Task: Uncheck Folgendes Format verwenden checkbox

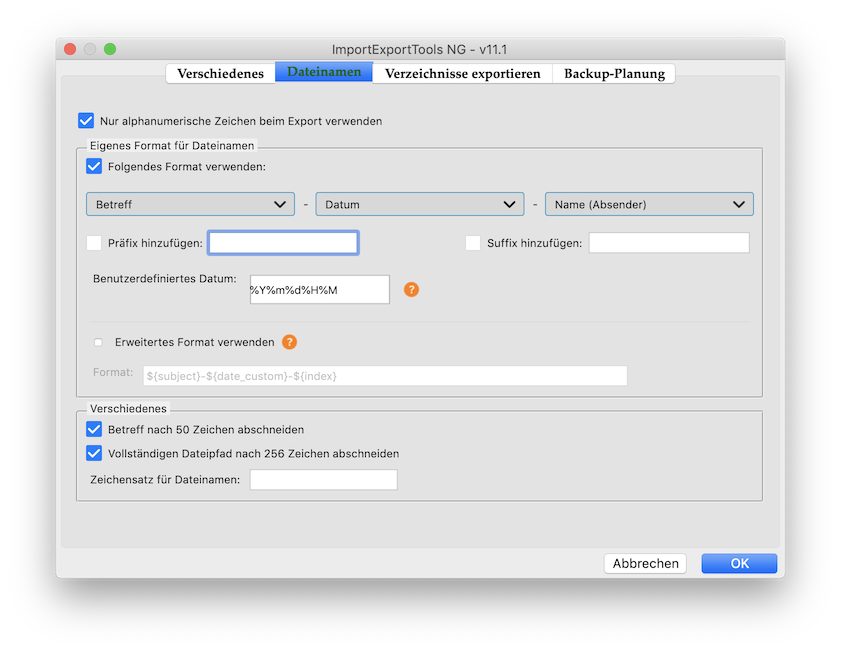Action: pos(94,166)
